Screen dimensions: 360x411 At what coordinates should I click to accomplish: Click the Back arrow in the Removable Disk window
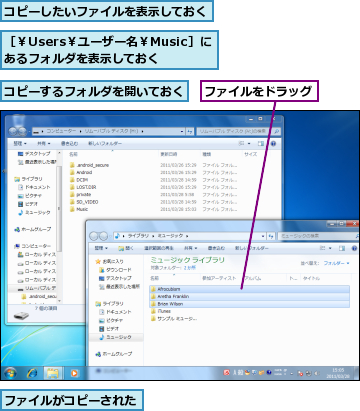click(14, 131)
